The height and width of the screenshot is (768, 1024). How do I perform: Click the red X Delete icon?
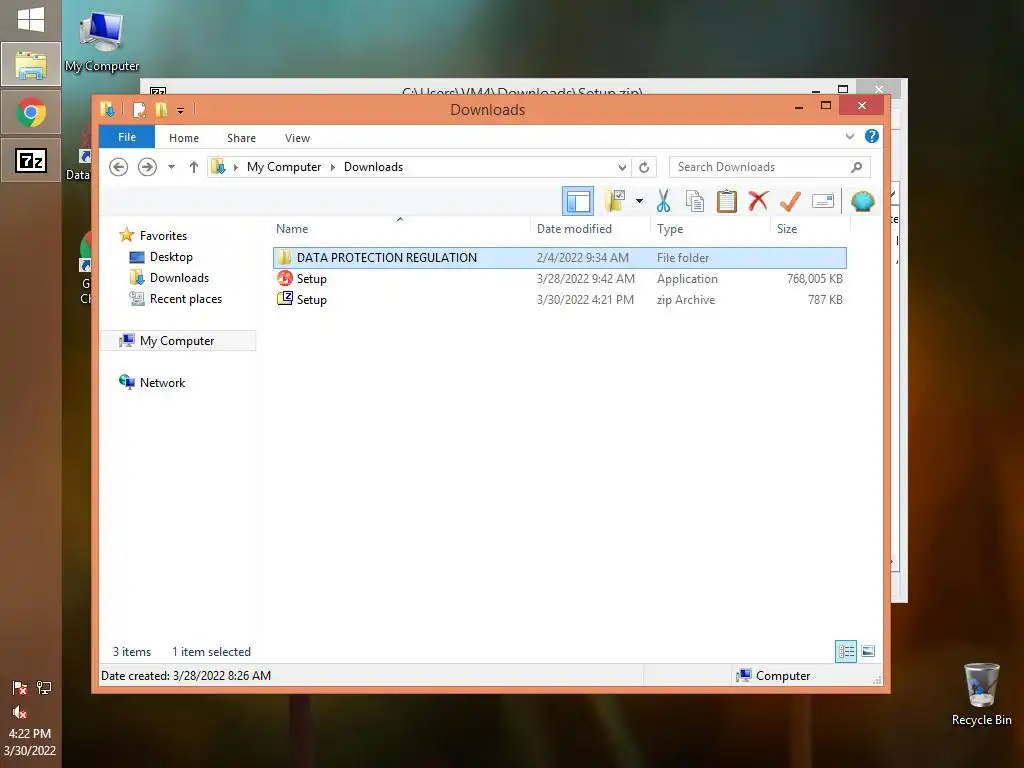(758, 201)
